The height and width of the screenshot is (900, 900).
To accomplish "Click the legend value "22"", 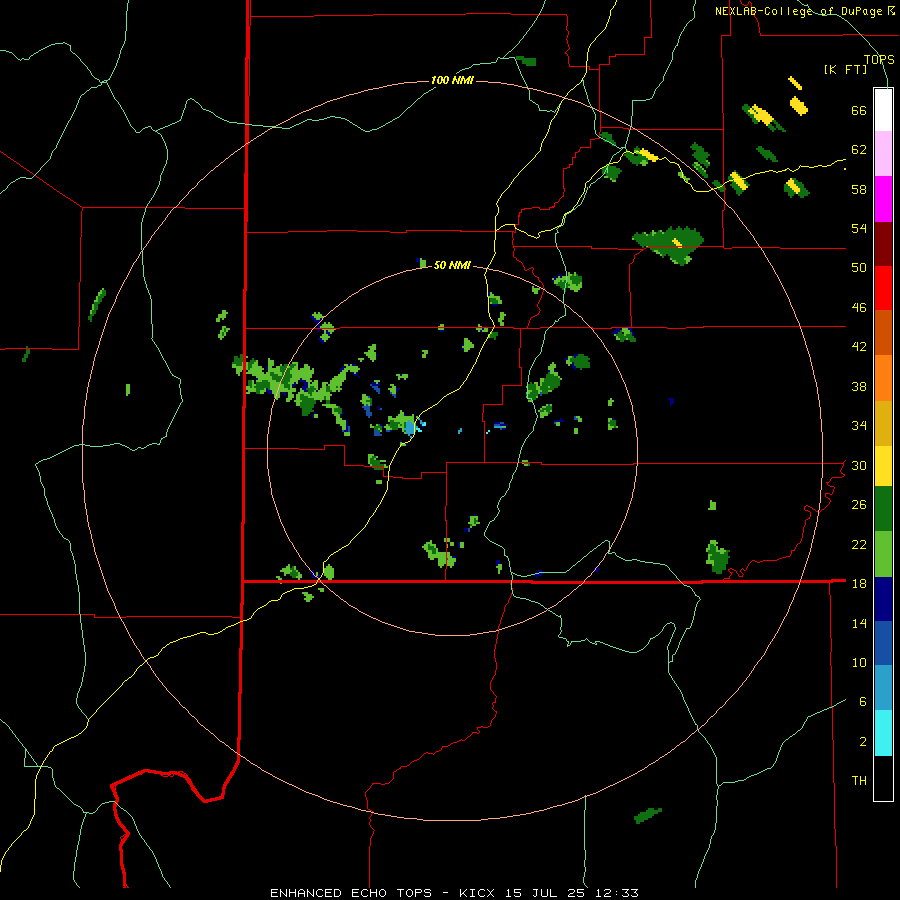I will click(859, 544).
